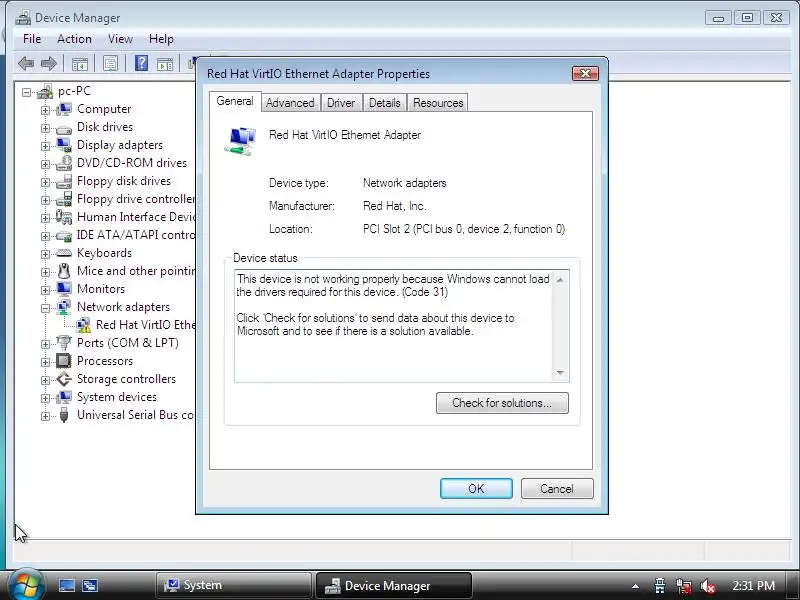Select Red Hat VirtIO Ethernet tree entry

(145, 325)
